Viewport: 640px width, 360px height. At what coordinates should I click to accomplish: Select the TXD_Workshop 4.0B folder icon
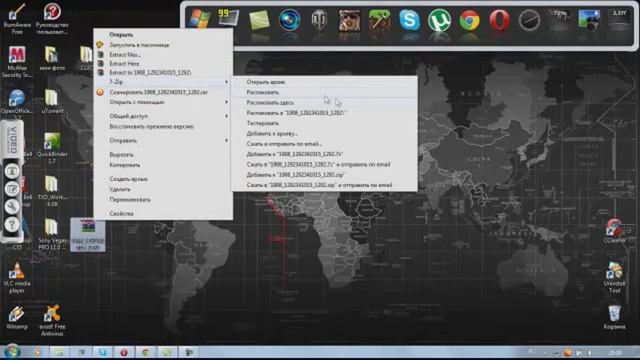point(52,191)
